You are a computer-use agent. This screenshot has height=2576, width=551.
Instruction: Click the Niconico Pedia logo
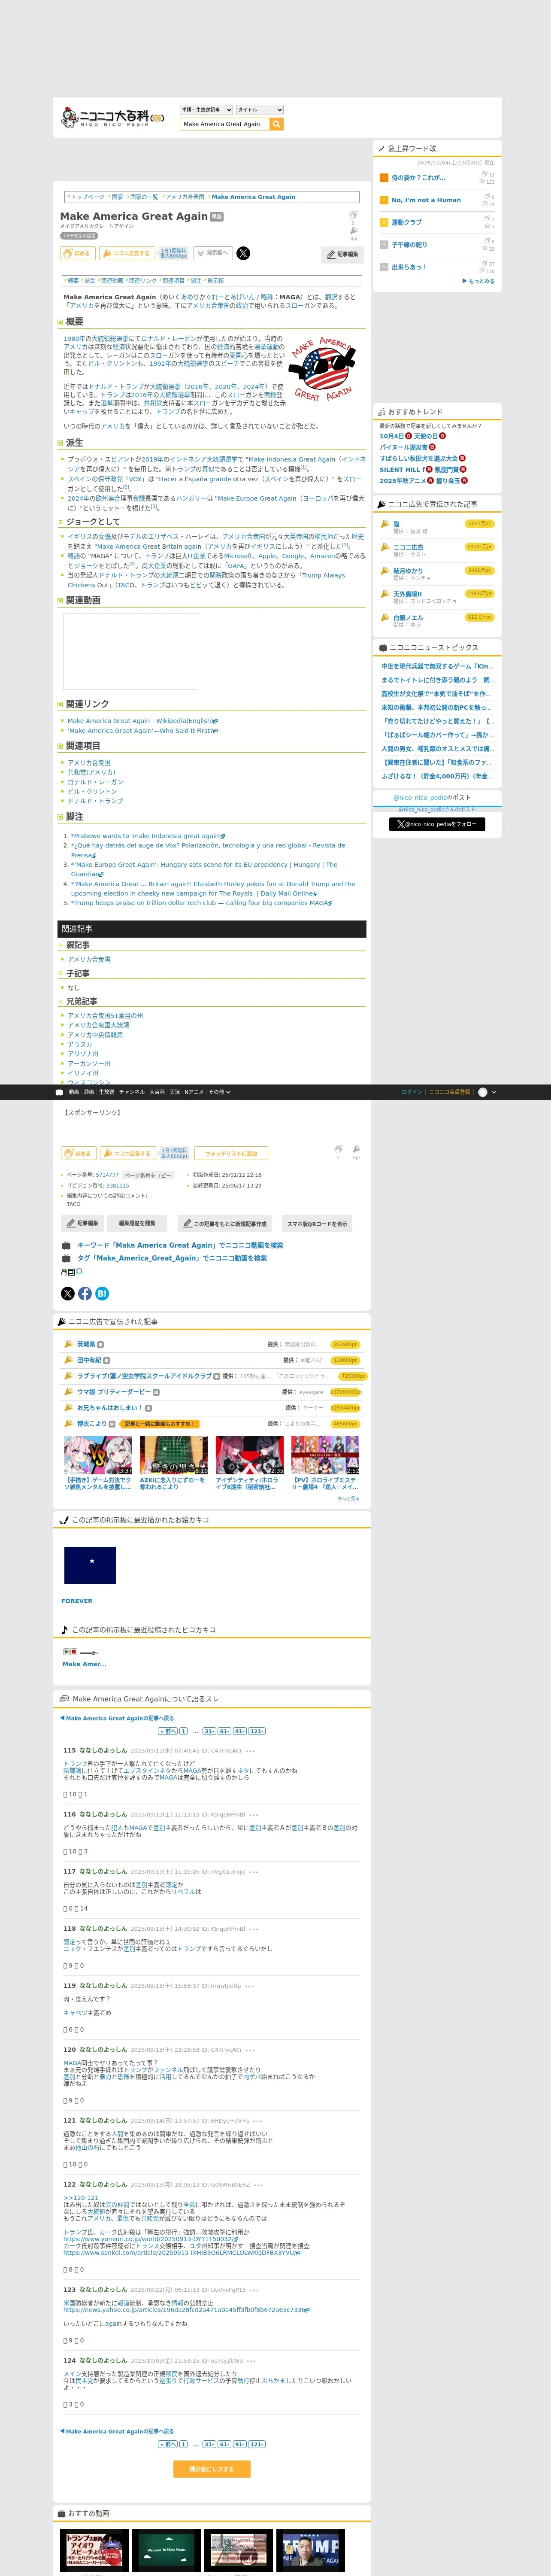(x=112, y=117)
